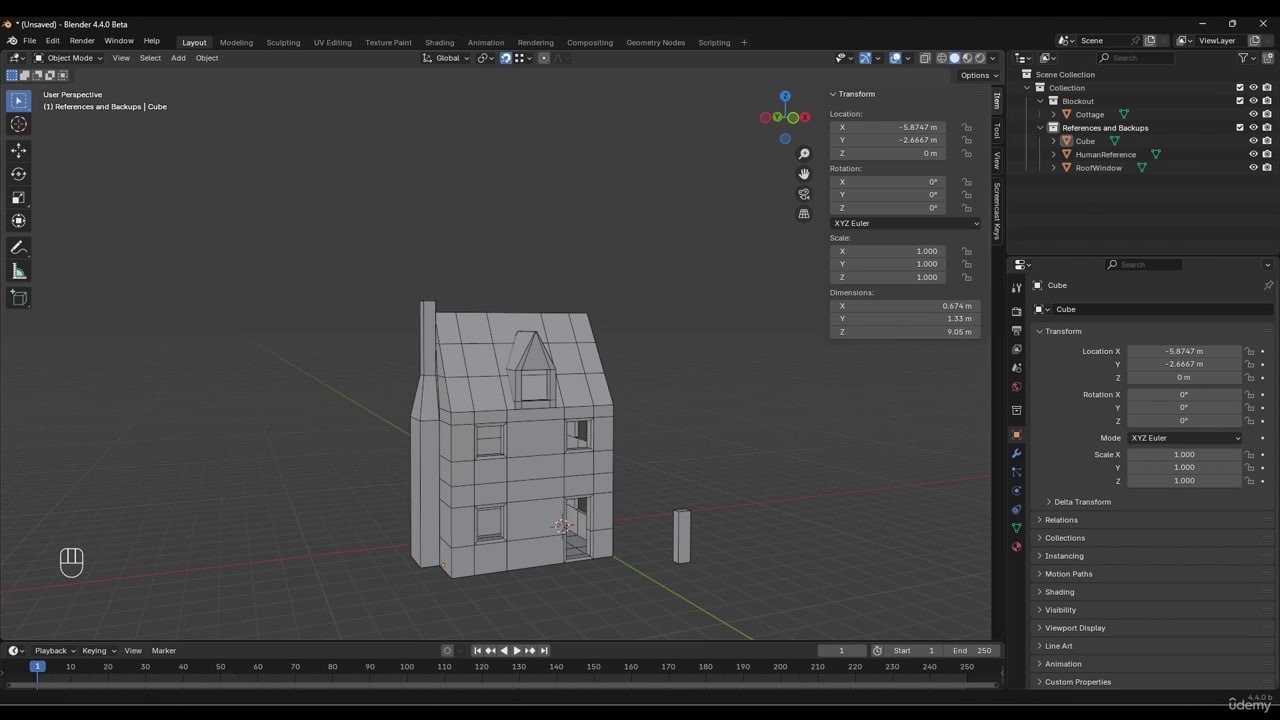Activate the Scale tool
Viewport: 1280px width, 720px height.
point(18,197)
